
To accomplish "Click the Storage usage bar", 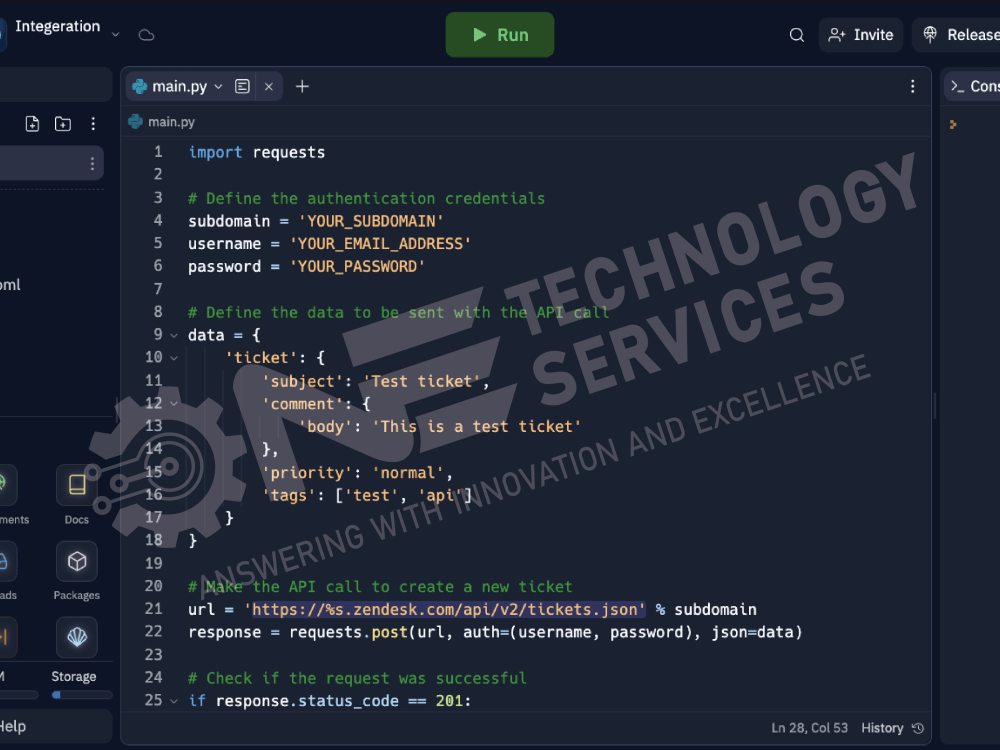I will [82, 695].
